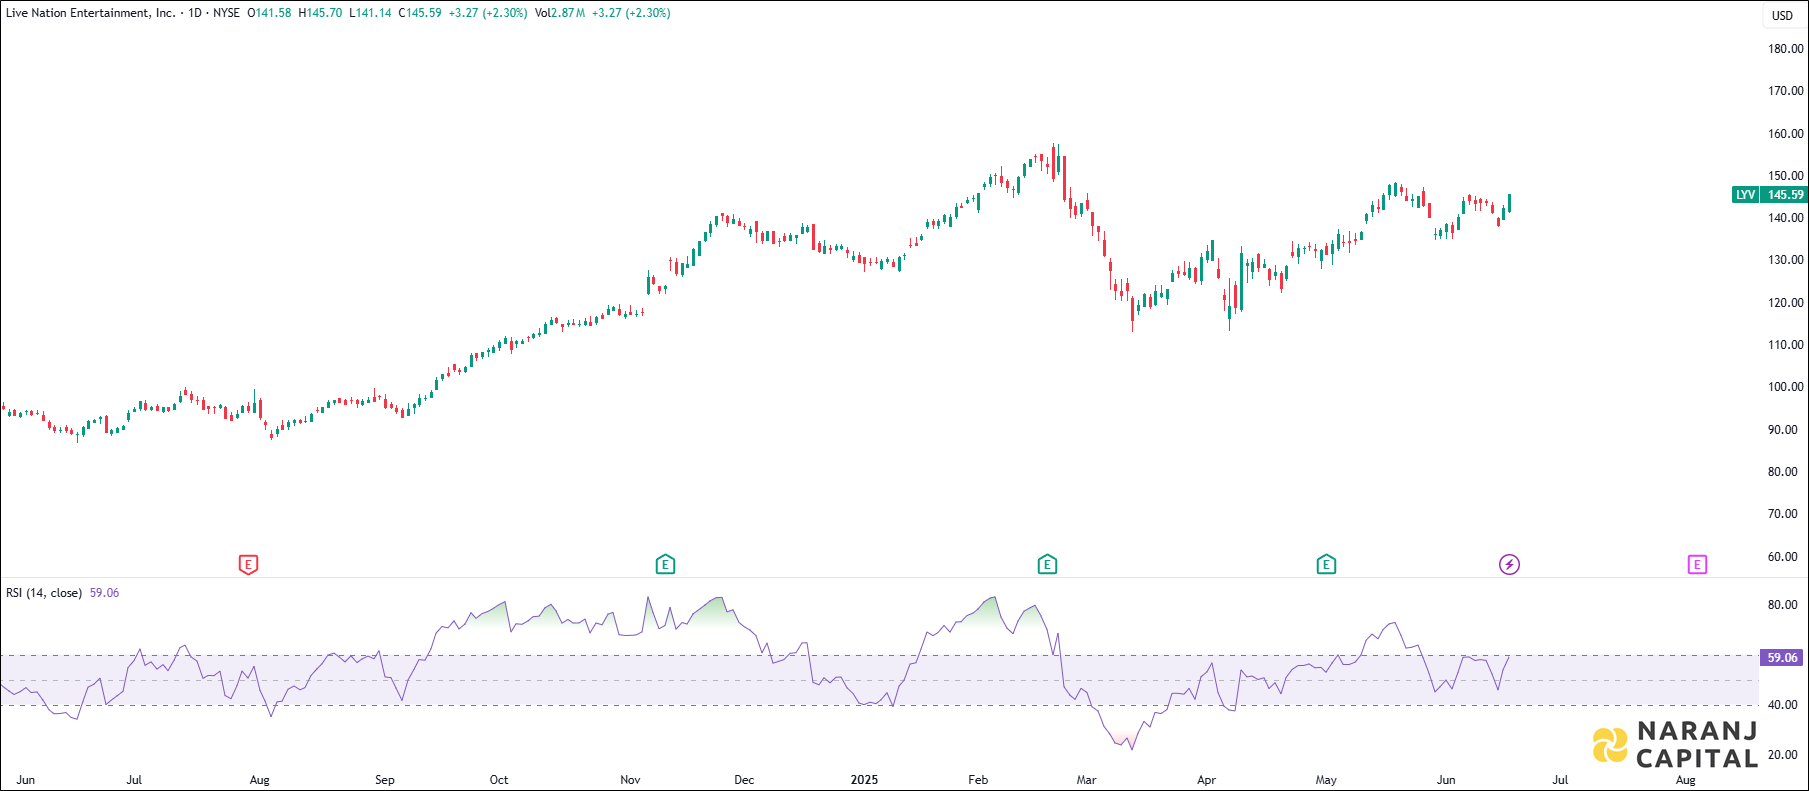The width and height of the screenshot is (1809, 791).
Task: Click the purple lightning event marker
Action: point(1509,565)
